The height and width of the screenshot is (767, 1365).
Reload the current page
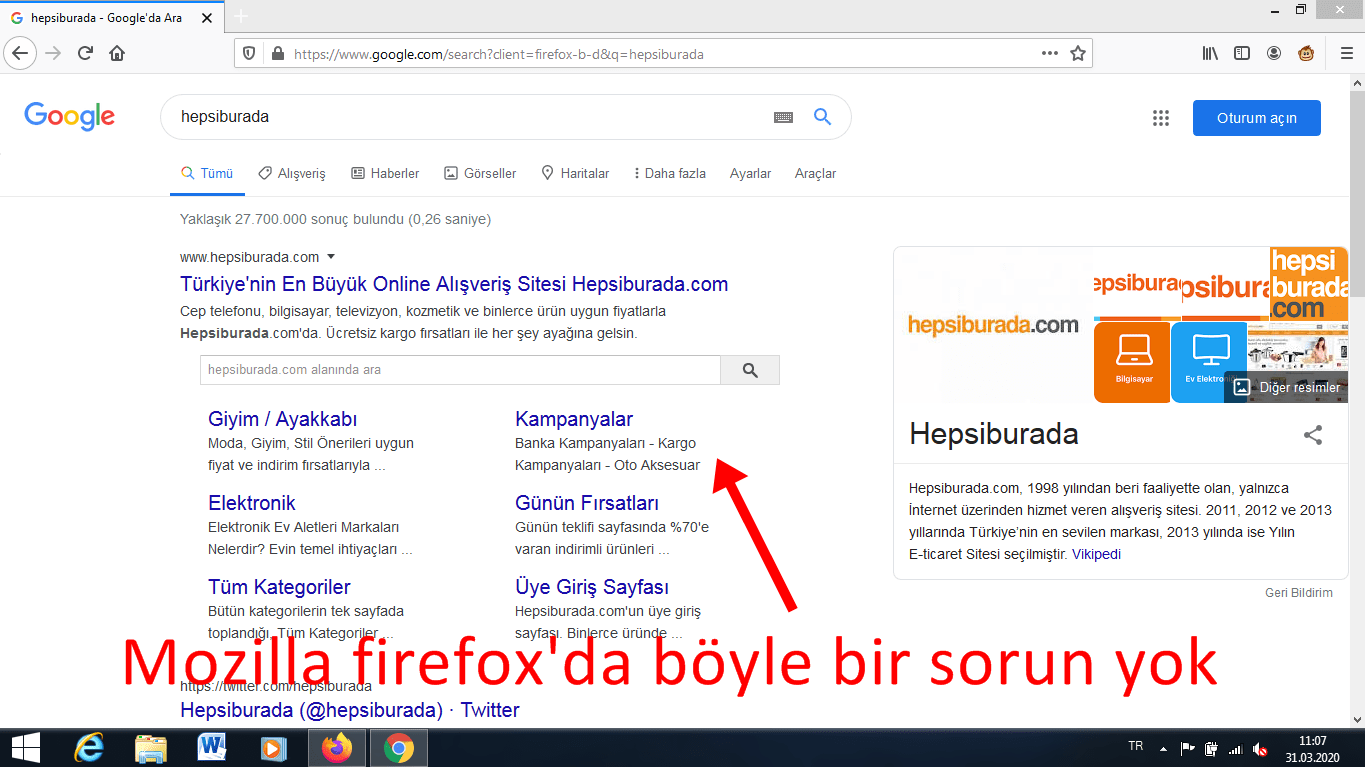click(x=85, y=53)
